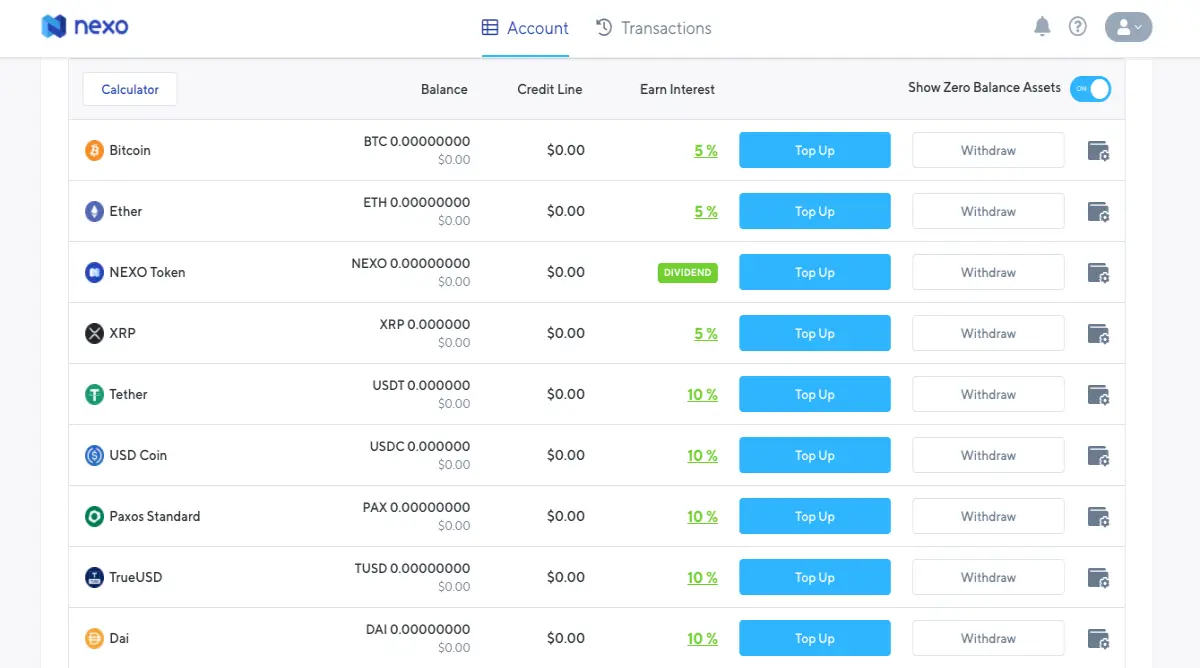Withdraw NEXO Token

point(988,272)
